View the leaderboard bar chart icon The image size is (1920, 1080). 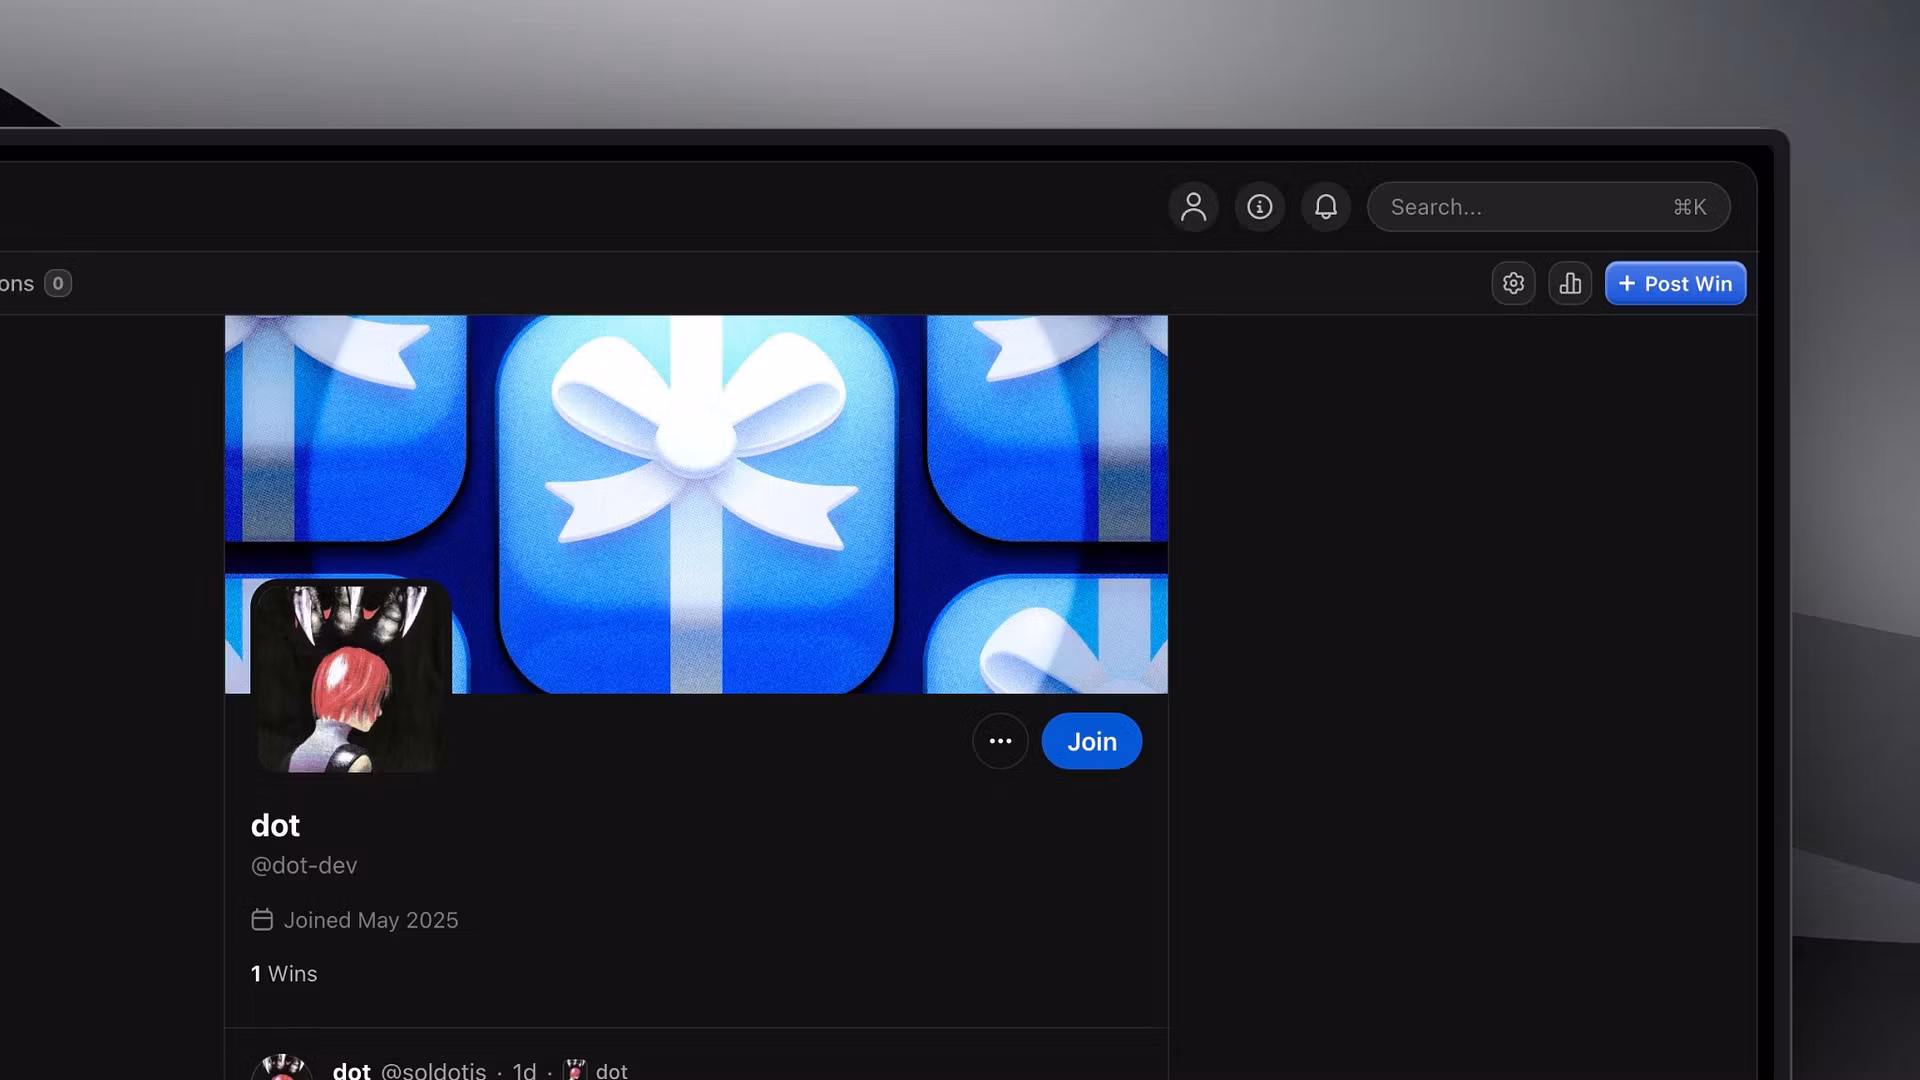pos(1569,283)
